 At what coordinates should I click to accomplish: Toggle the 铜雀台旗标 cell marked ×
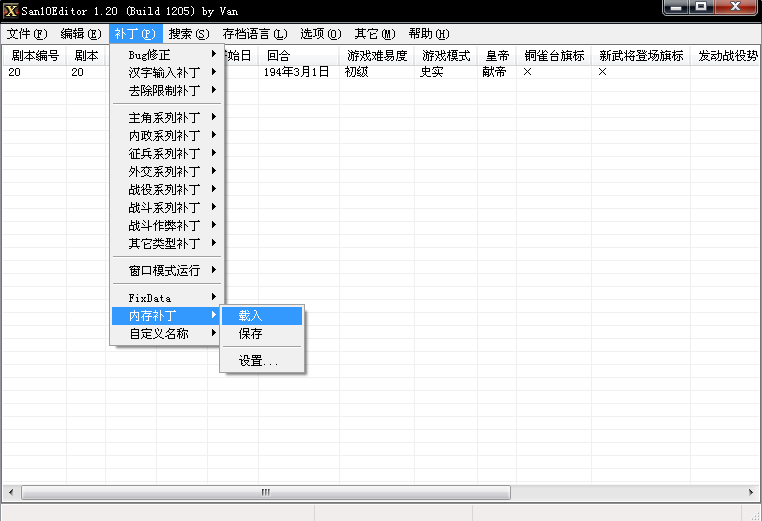coord(528,73)
